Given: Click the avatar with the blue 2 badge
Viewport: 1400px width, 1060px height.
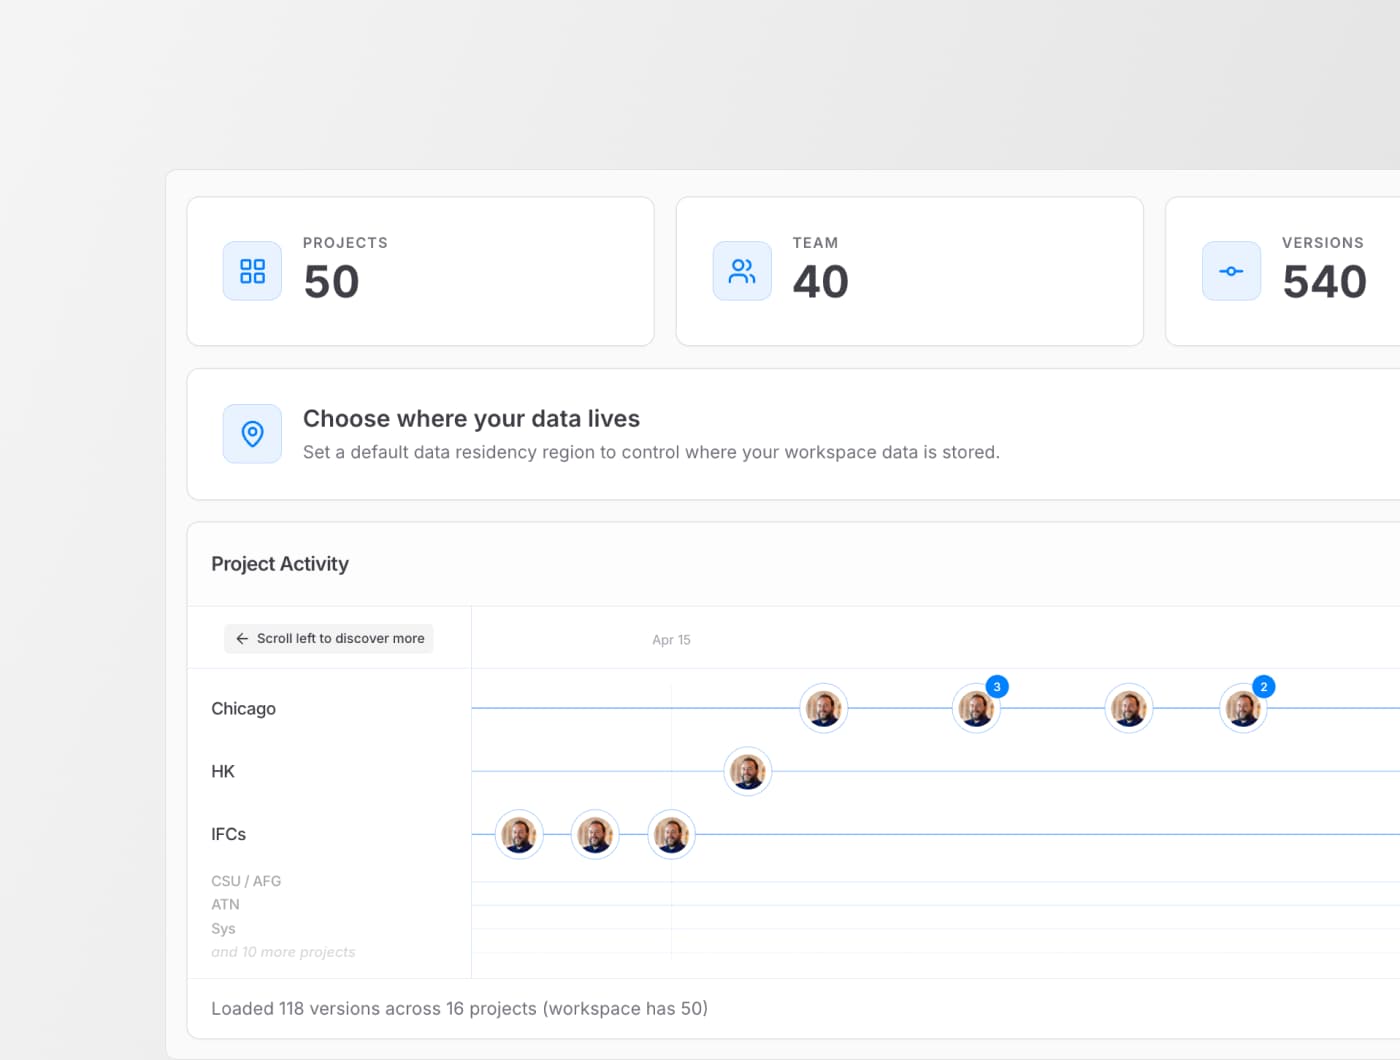Looking at the screenshot, I should tap(1243, 708).
